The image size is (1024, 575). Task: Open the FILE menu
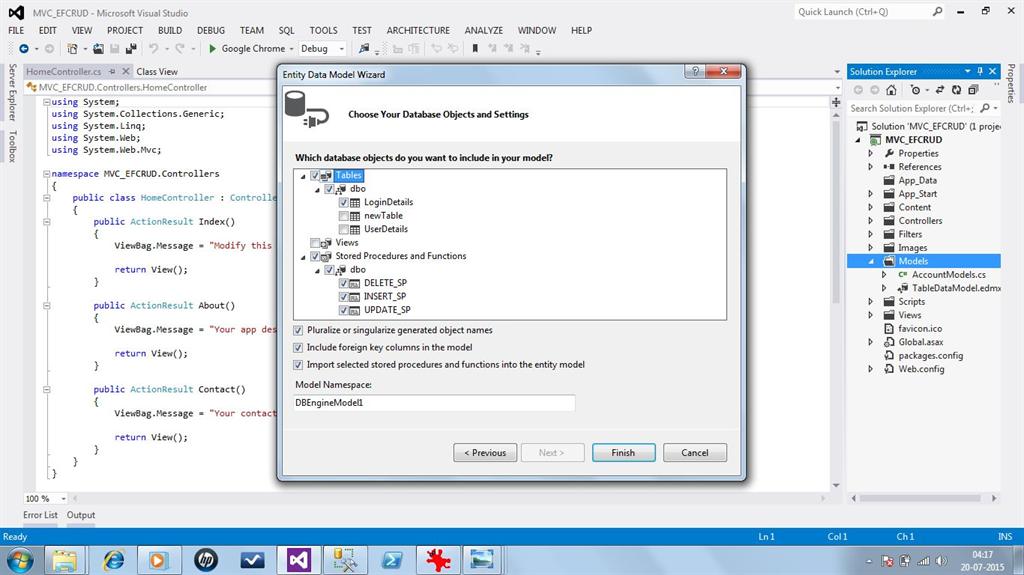(16, 30)
